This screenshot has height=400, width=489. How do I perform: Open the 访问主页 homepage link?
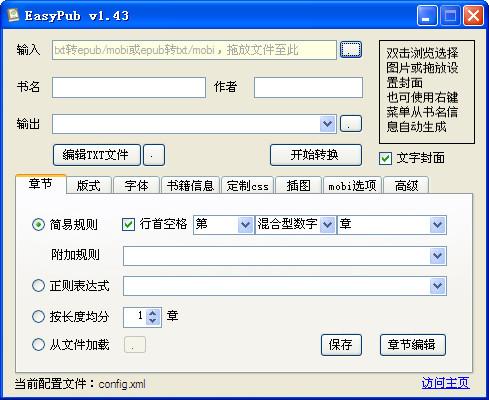446,383
